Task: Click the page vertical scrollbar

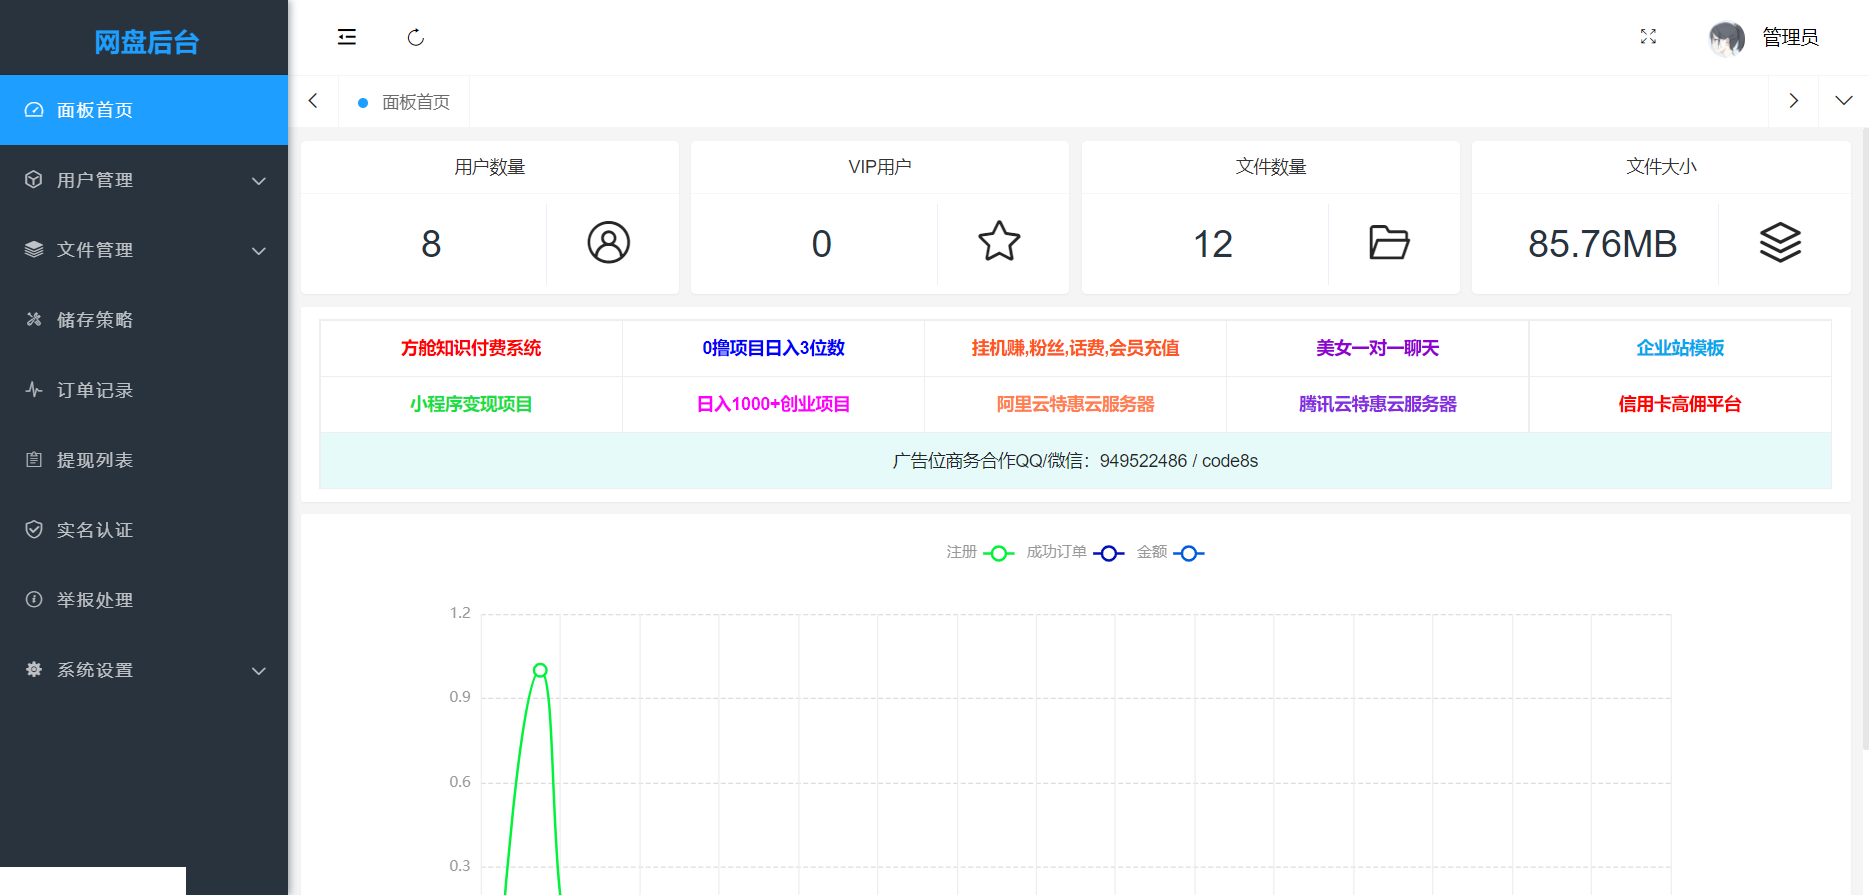Action: 1865,440
